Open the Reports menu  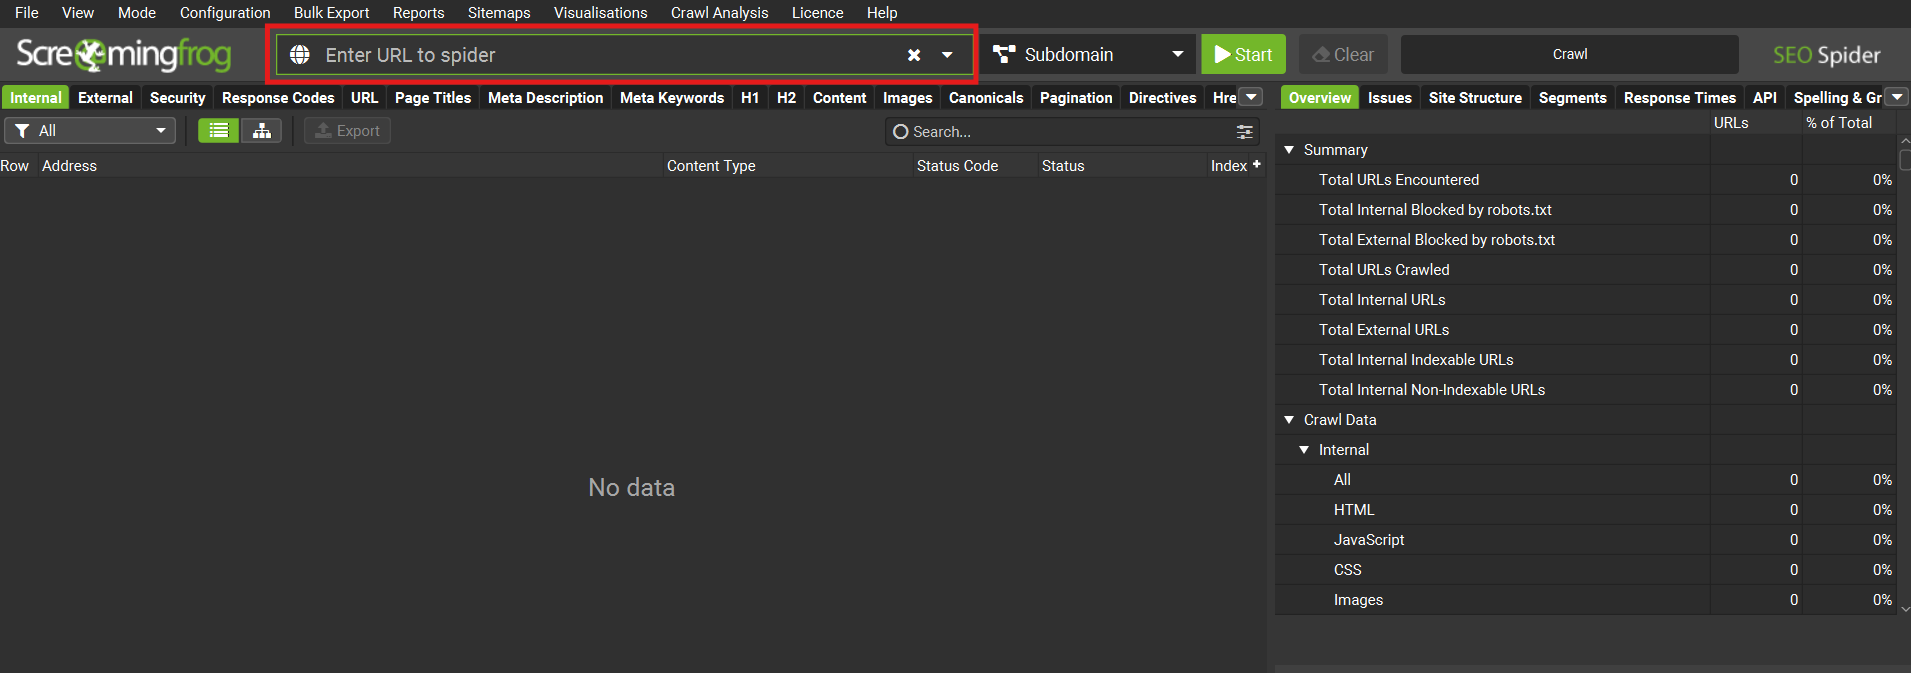coord(418,13)
